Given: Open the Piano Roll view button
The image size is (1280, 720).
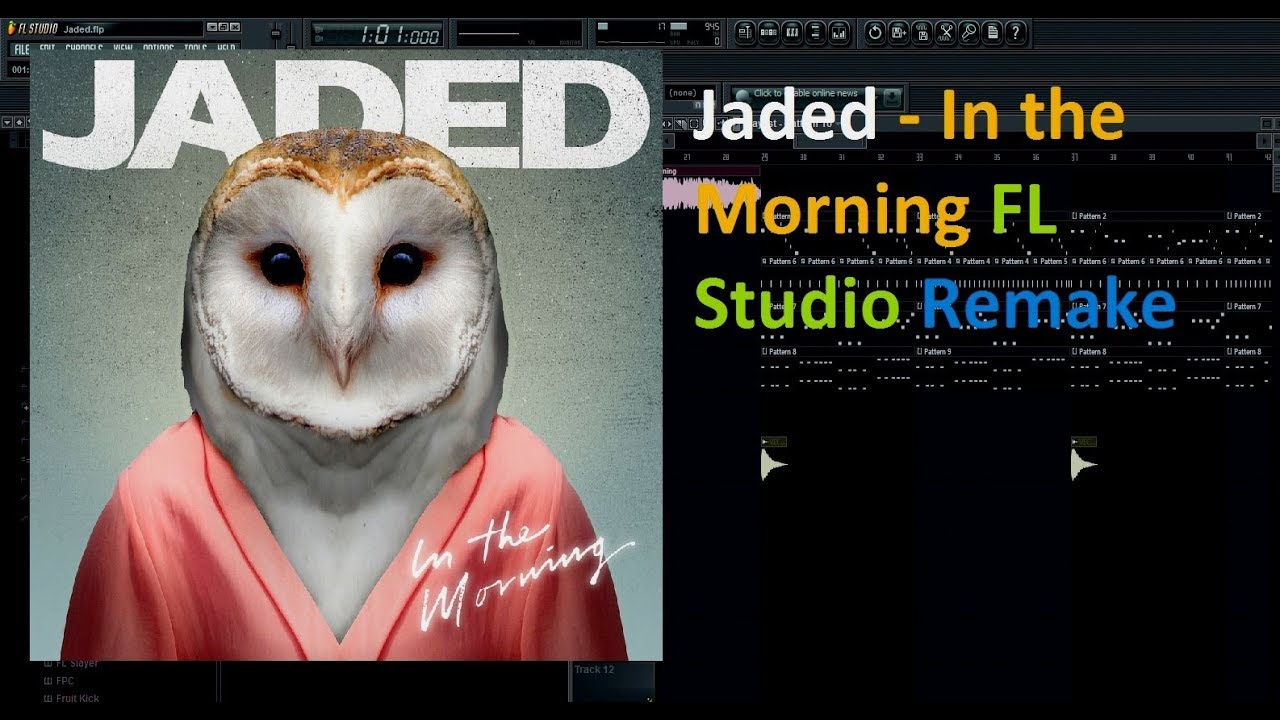Looking at the screenshot, I should 792,33.
